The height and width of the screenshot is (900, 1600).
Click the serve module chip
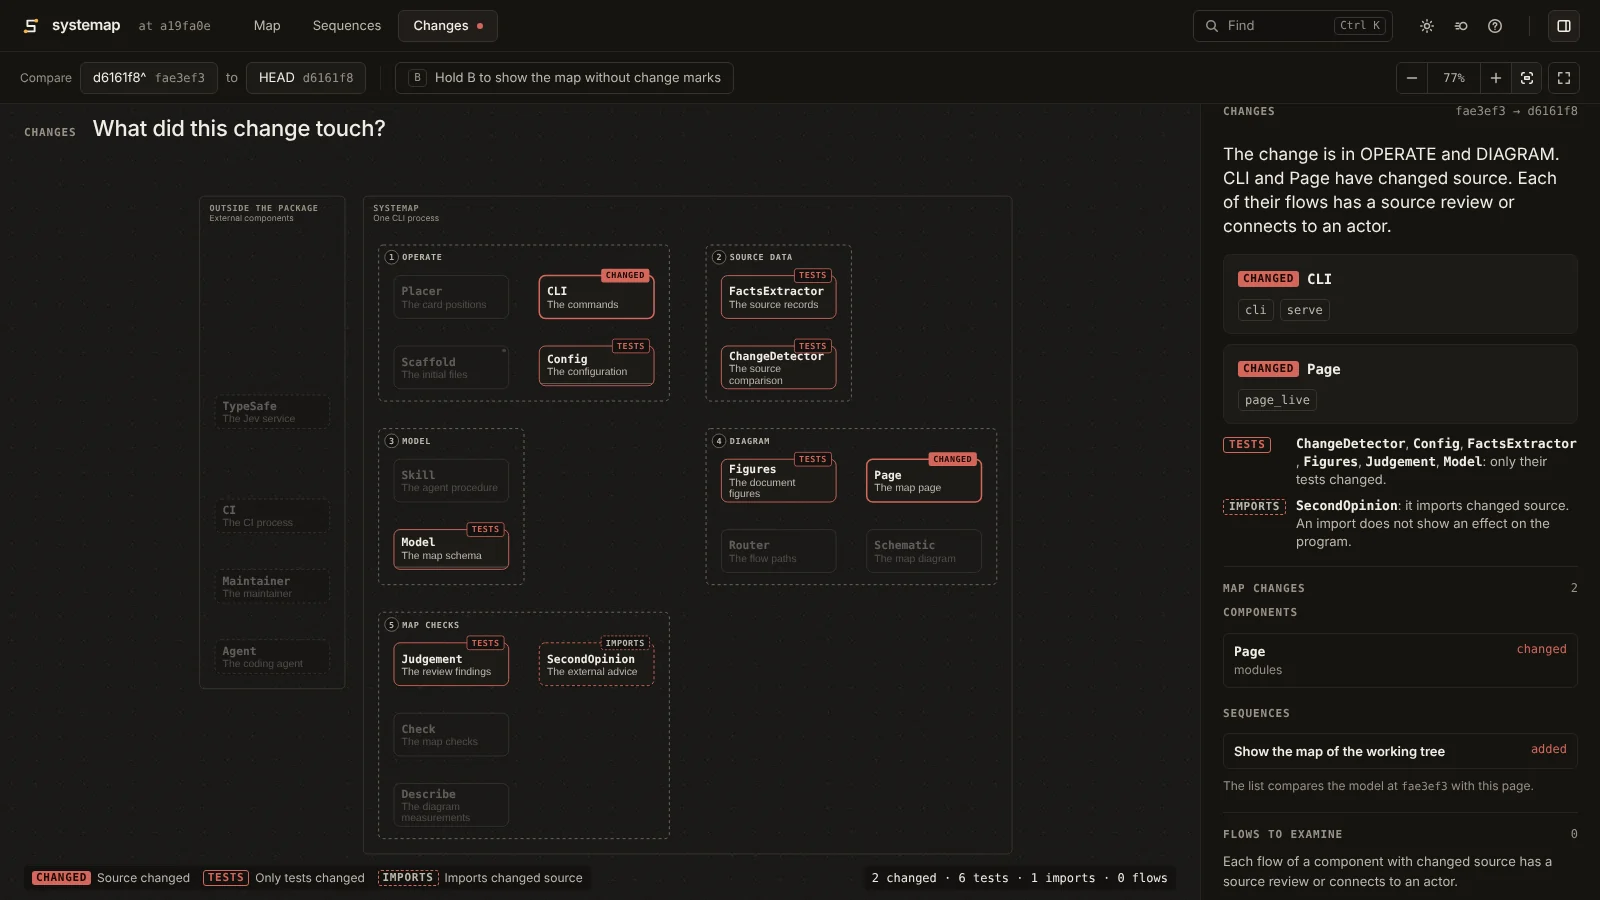tap(1305, 310)
